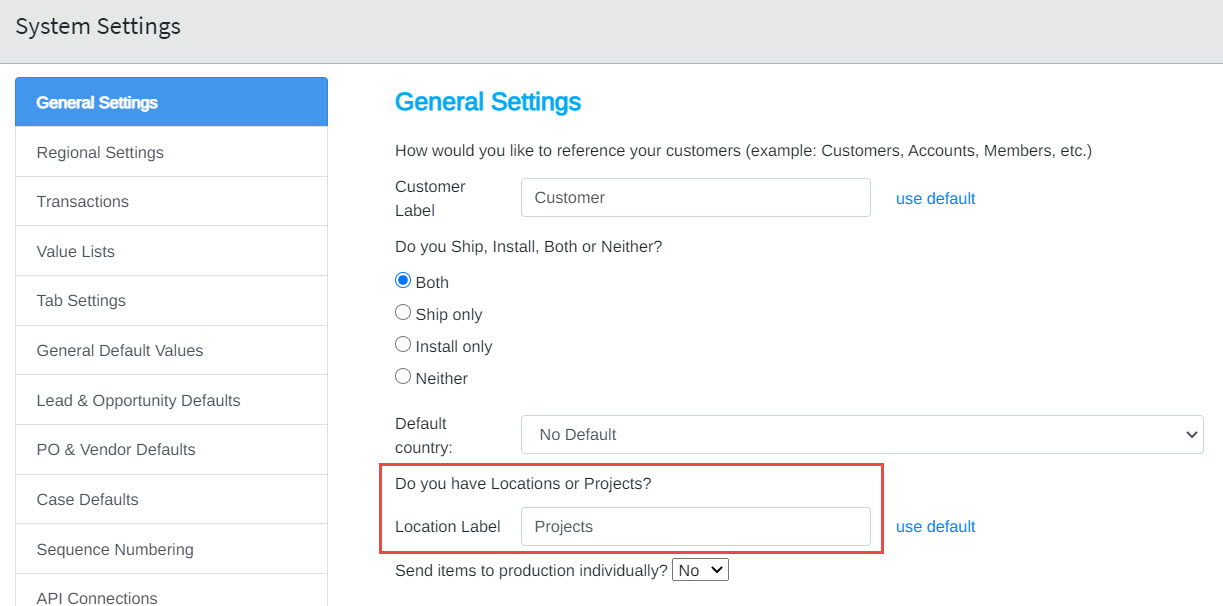Open General Default Values settings

120,350
